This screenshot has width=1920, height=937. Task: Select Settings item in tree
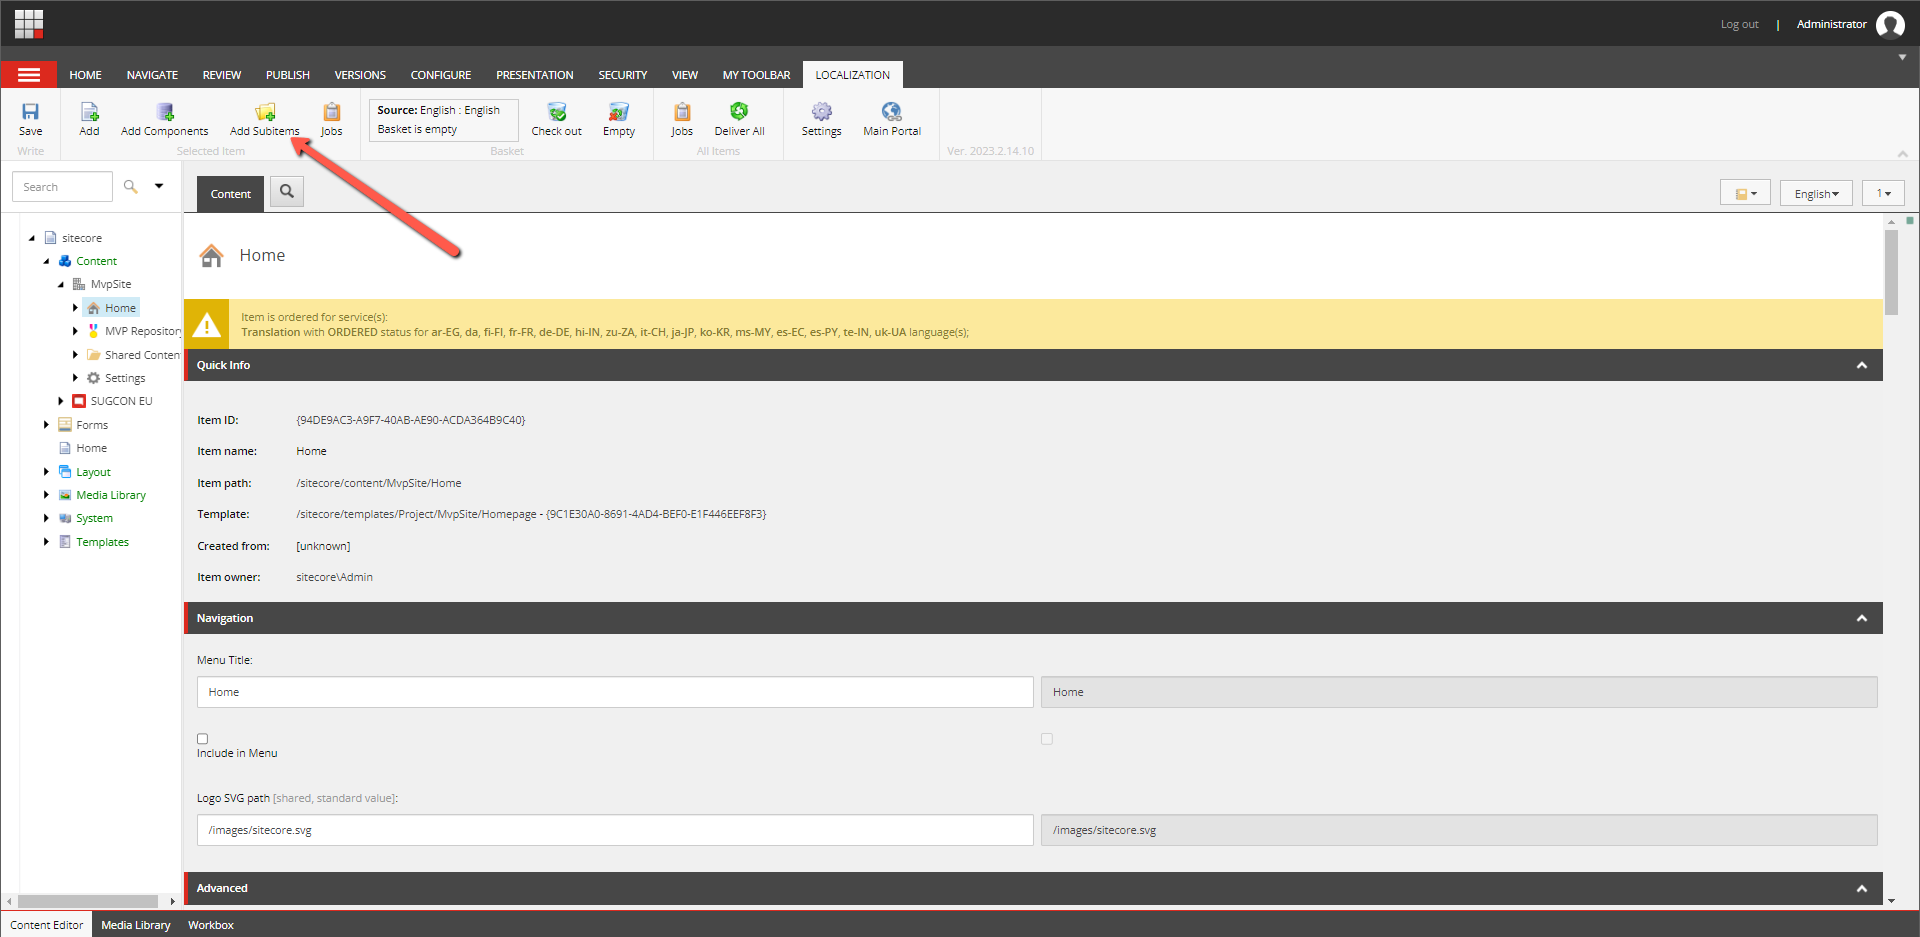[125, 378]
